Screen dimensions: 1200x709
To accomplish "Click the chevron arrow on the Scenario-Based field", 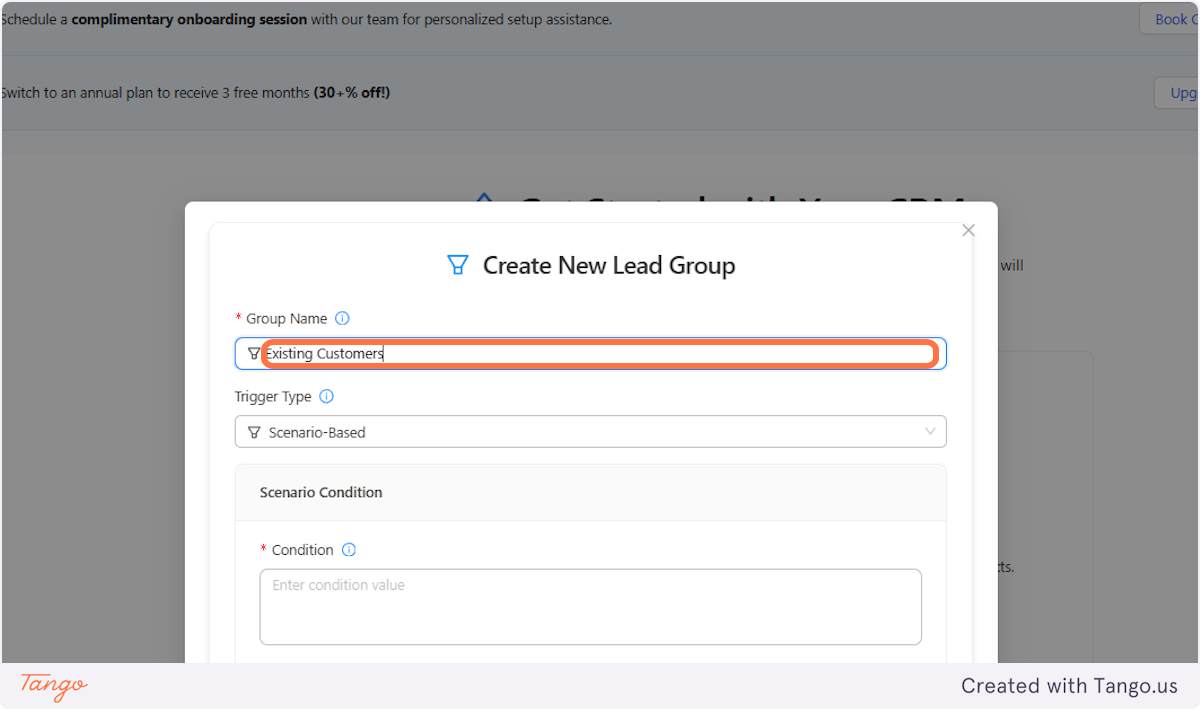I will tap(930, 431).
